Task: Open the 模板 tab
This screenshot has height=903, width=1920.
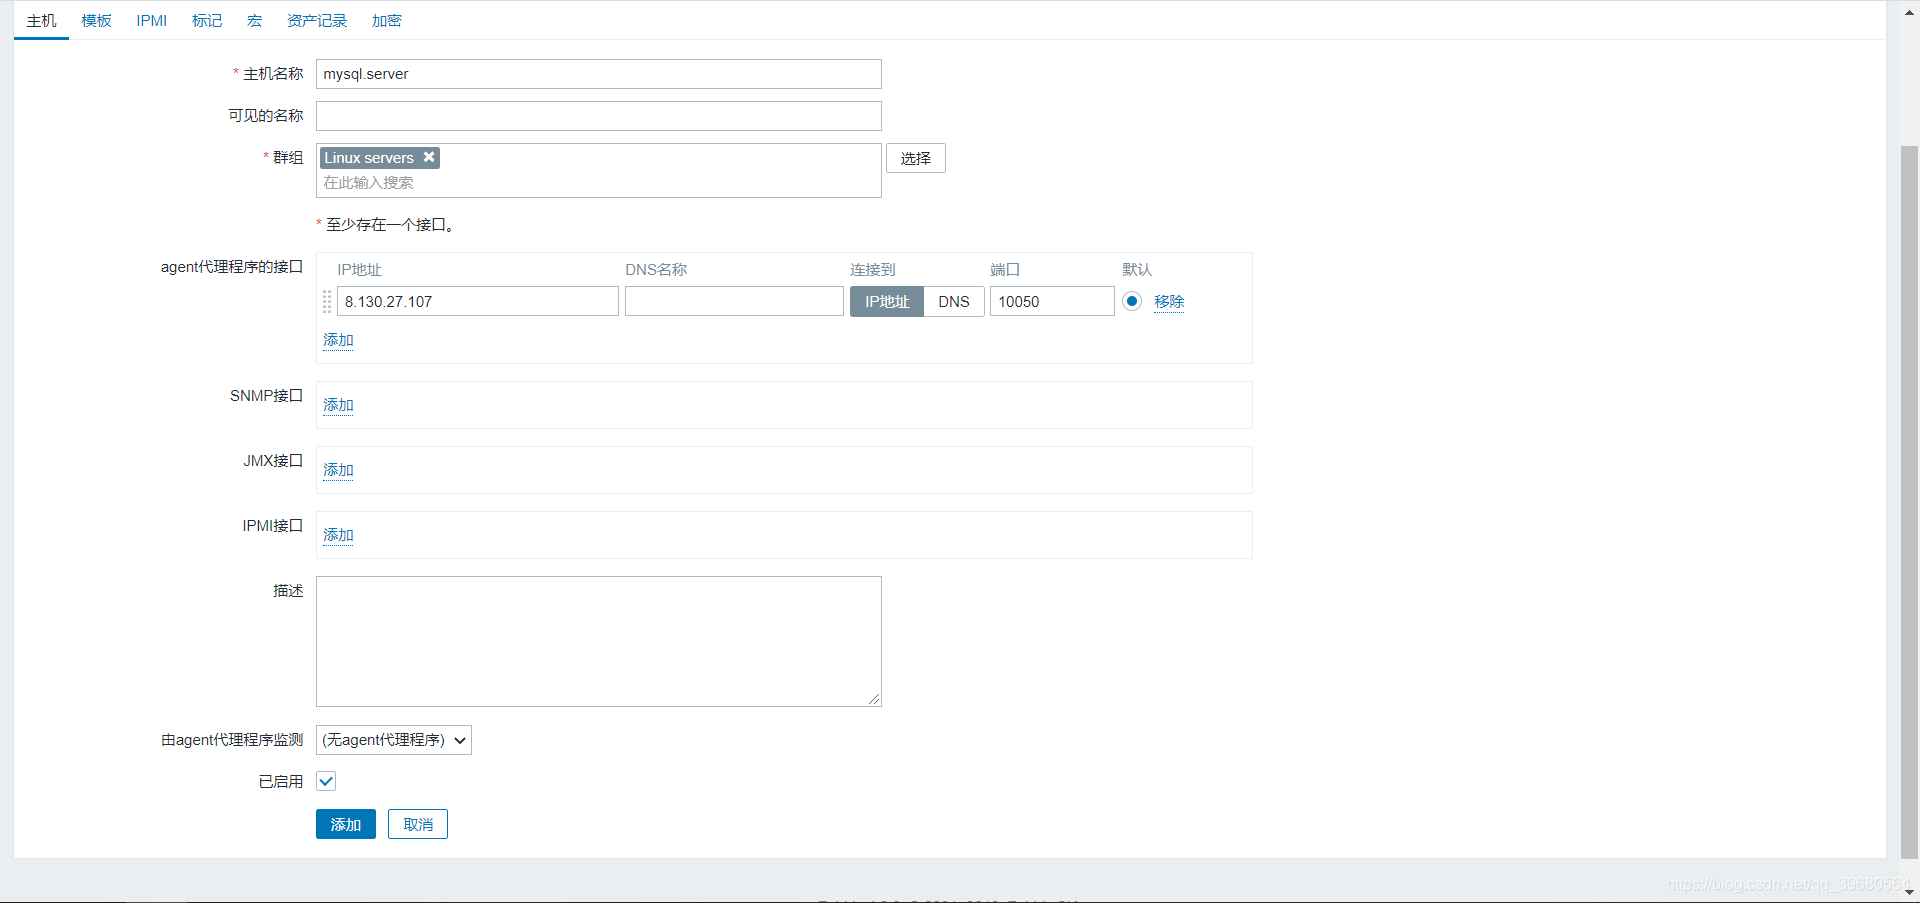Action: click(x=97, y=21)
